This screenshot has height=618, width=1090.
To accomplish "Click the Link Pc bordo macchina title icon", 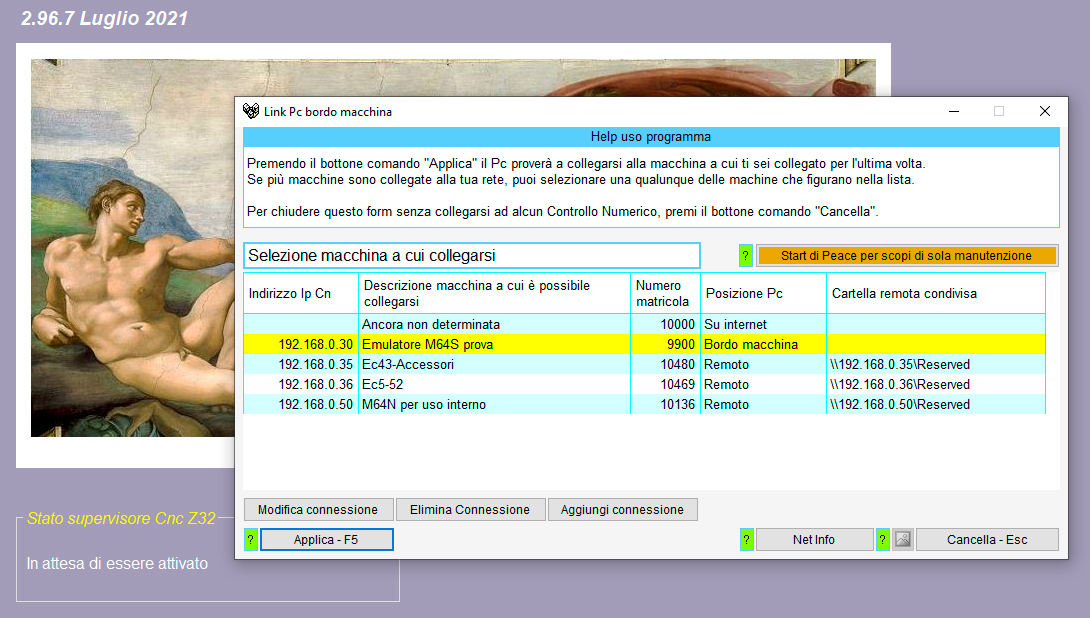I will click(251, 111).
